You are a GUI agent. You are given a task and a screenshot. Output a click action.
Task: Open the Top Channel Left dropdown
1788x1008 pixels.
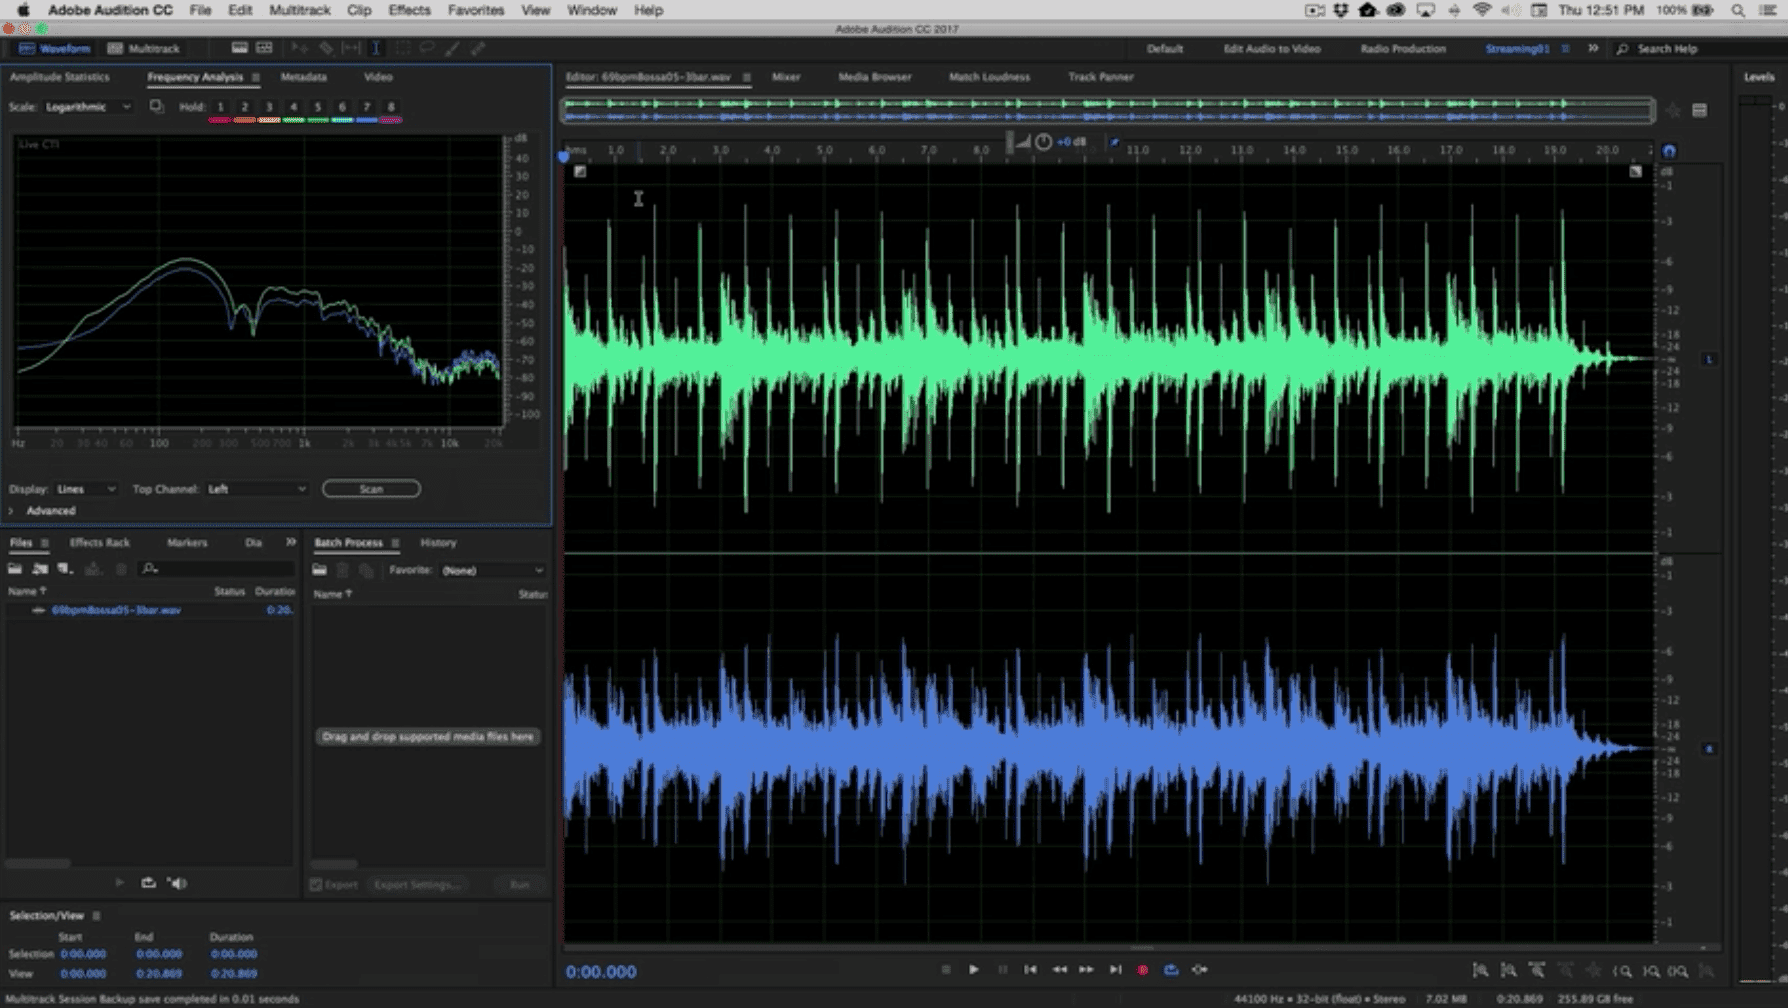pyautogui.click(x=256, y=489)
